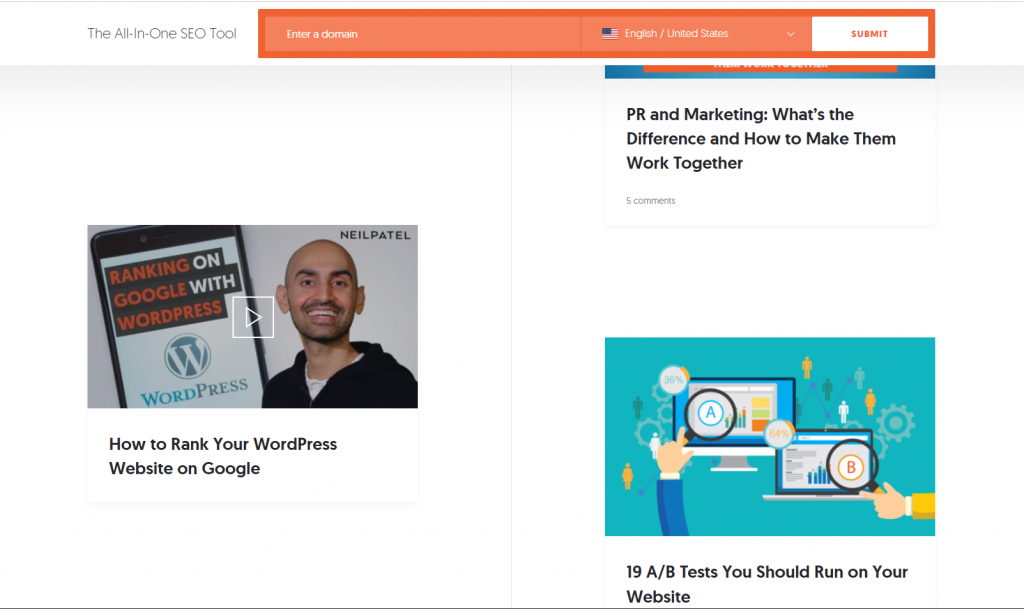The width and height of the screenshot is (1024, 609).
Task: Click the US flag icon
Action: (610, 33)
